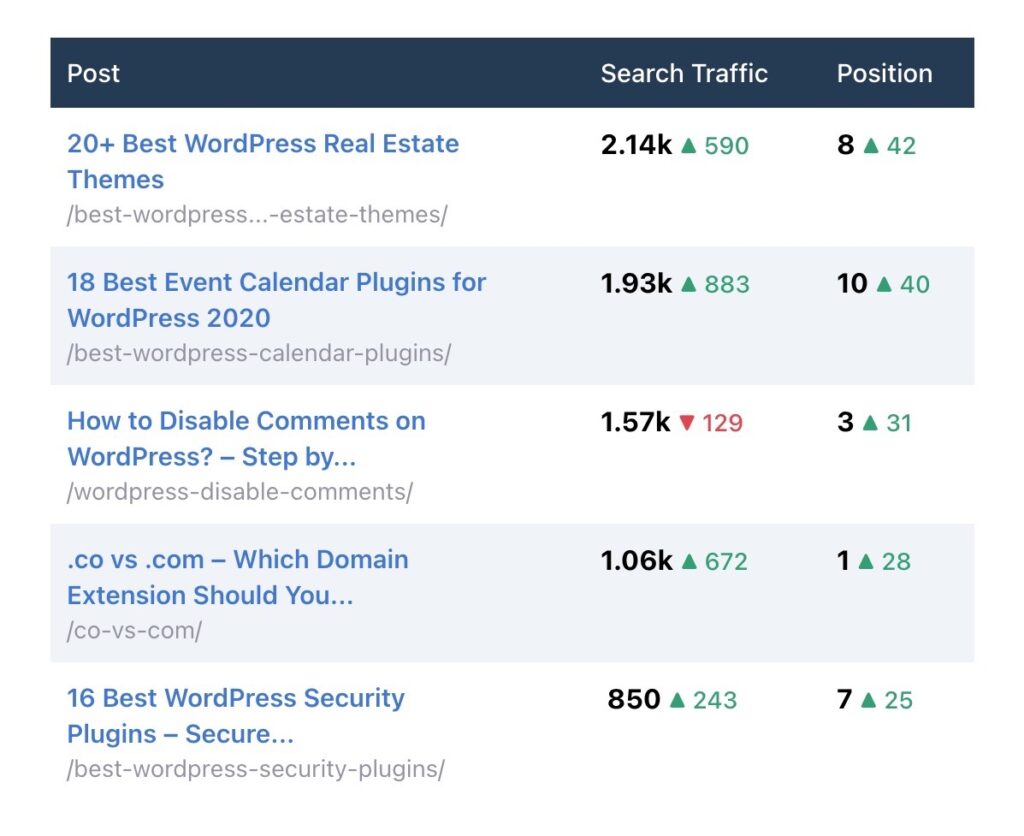The width and height of the screenshot is (1024, 836).
Task: Click the up arrow beside position change 25
Action: coord(871,699)
